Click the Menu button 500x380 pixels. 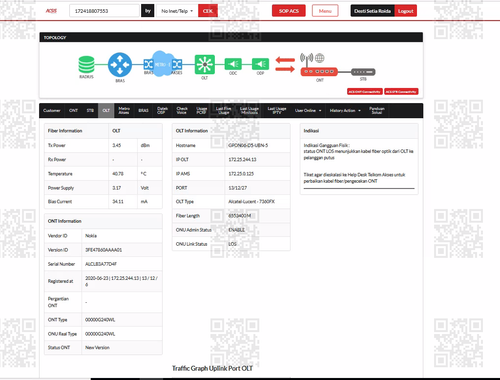325,11
